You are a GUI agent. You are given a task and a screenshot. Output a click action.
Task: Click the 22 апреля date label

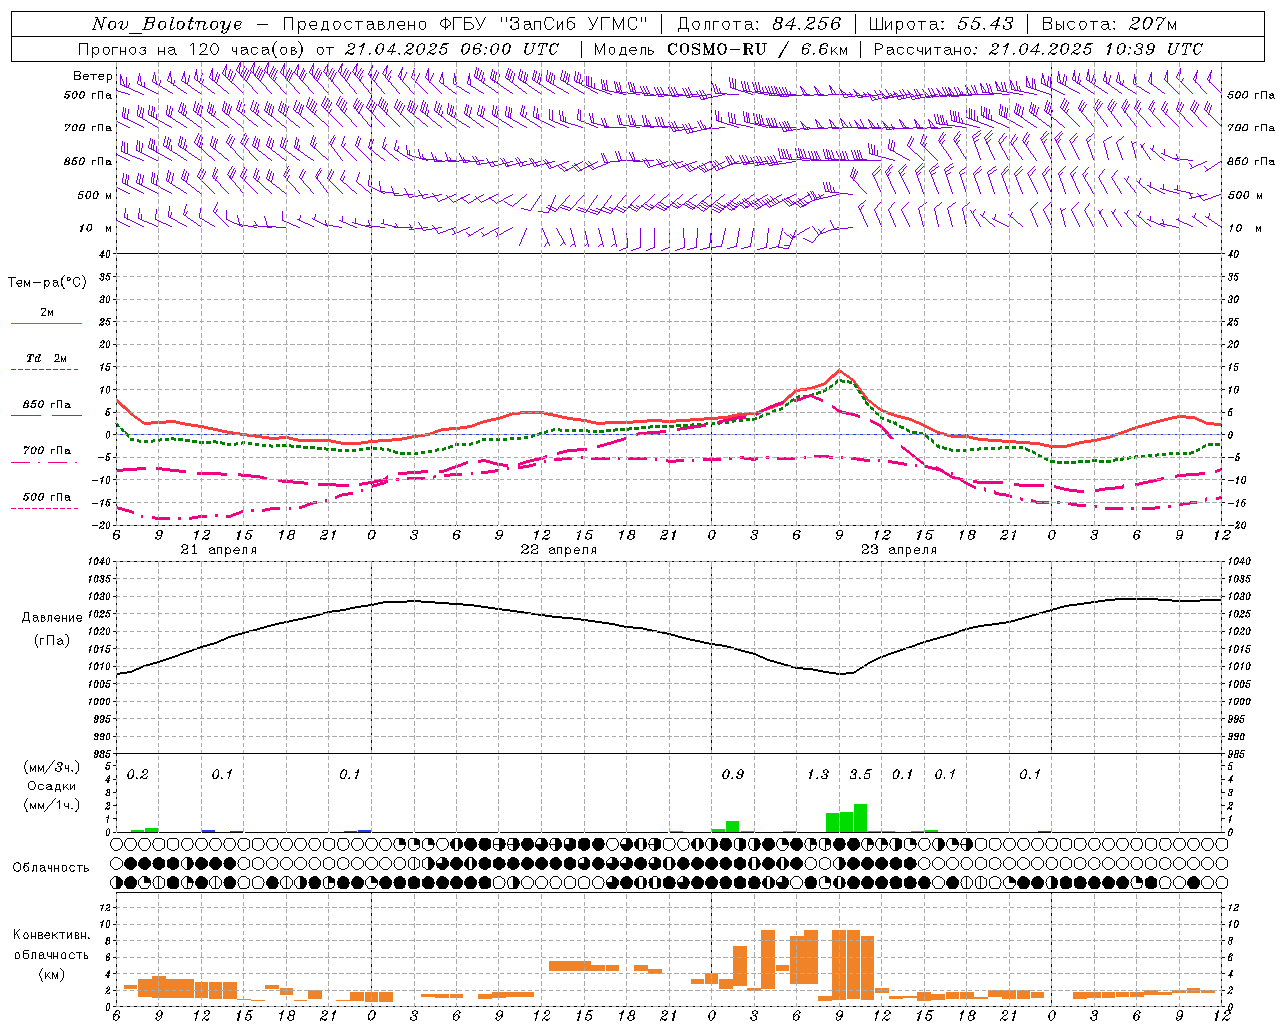558,550
